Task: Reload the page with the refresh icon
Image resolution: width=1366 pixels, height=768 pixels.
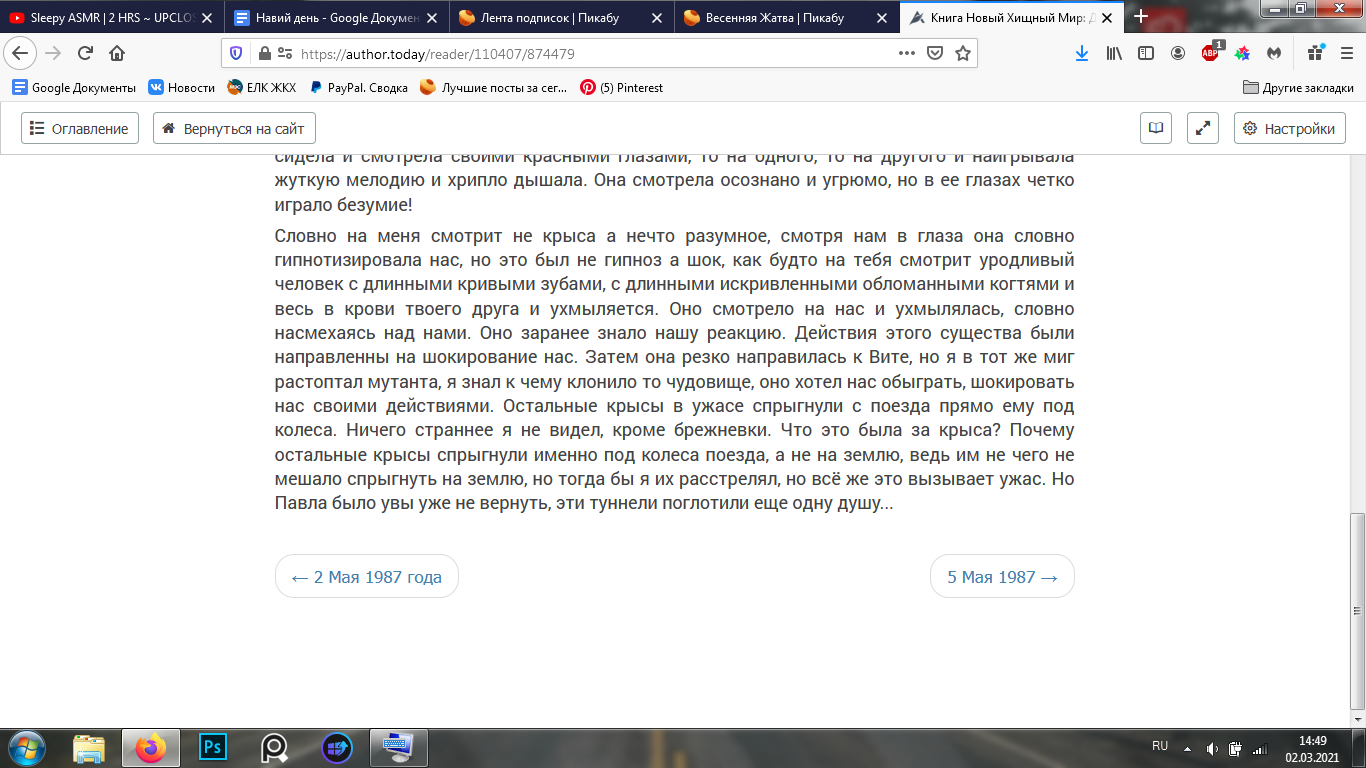Action: pos(85,54)
